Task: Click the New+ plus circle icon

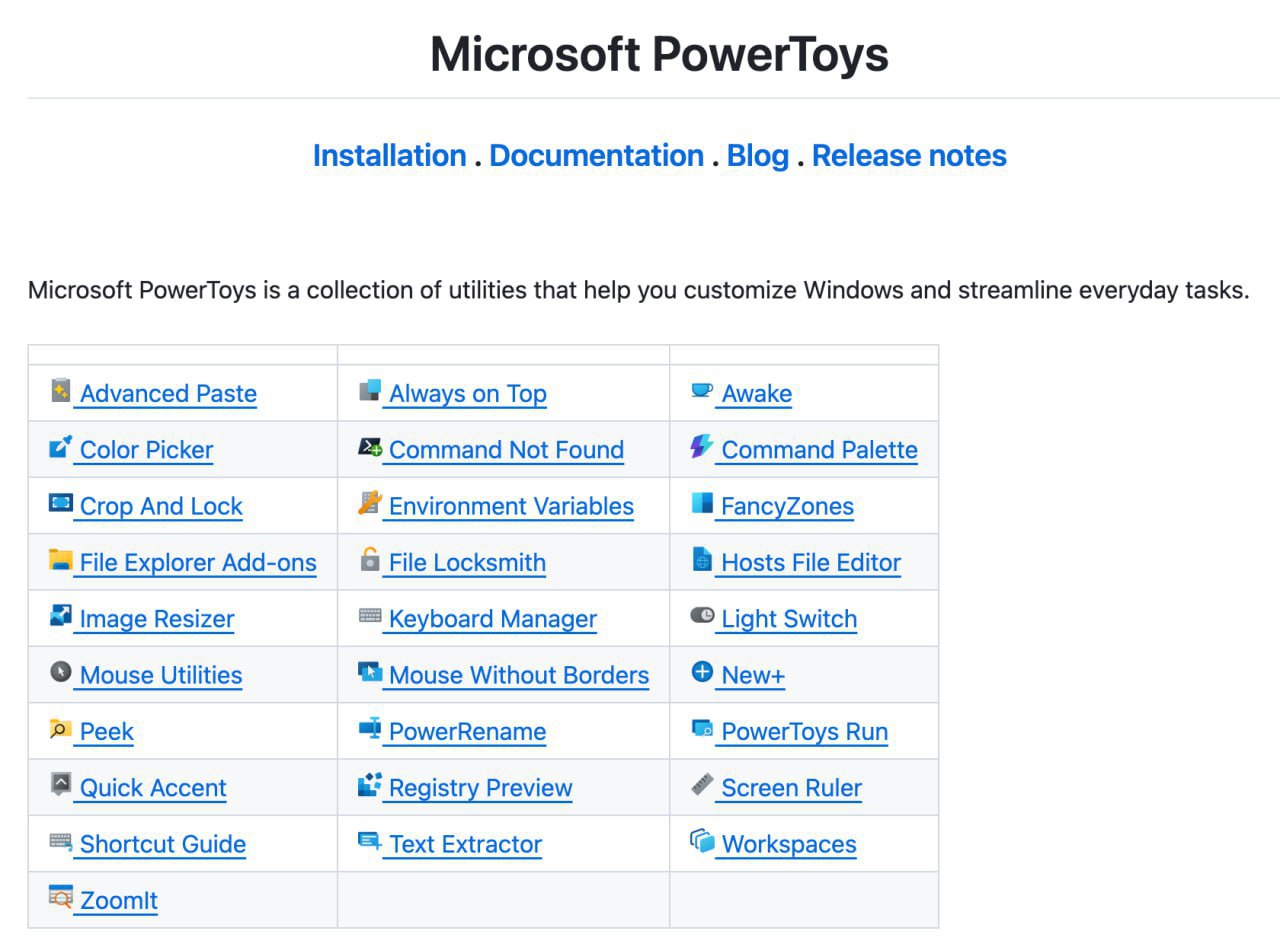Action: [x=702, y=673]
